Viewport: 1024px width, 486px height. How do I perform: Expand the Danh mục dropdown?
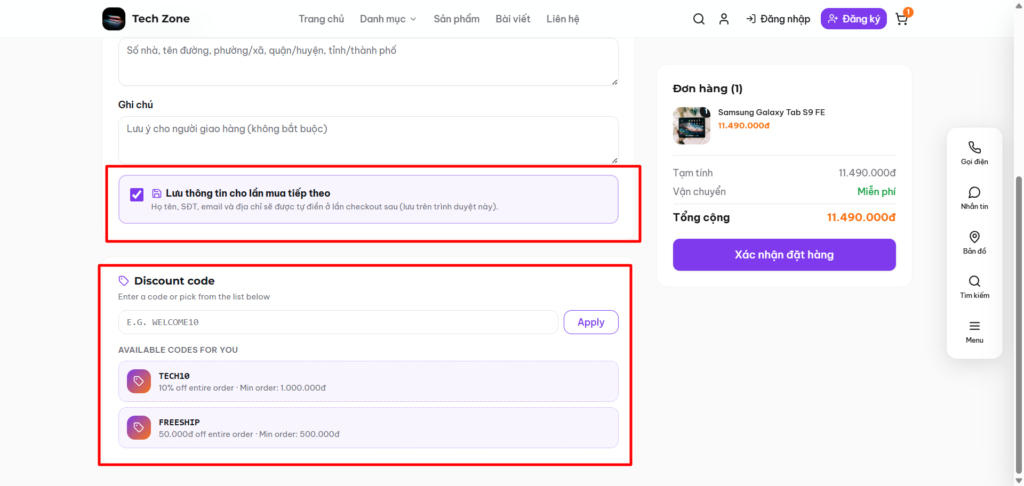[388, 19]
